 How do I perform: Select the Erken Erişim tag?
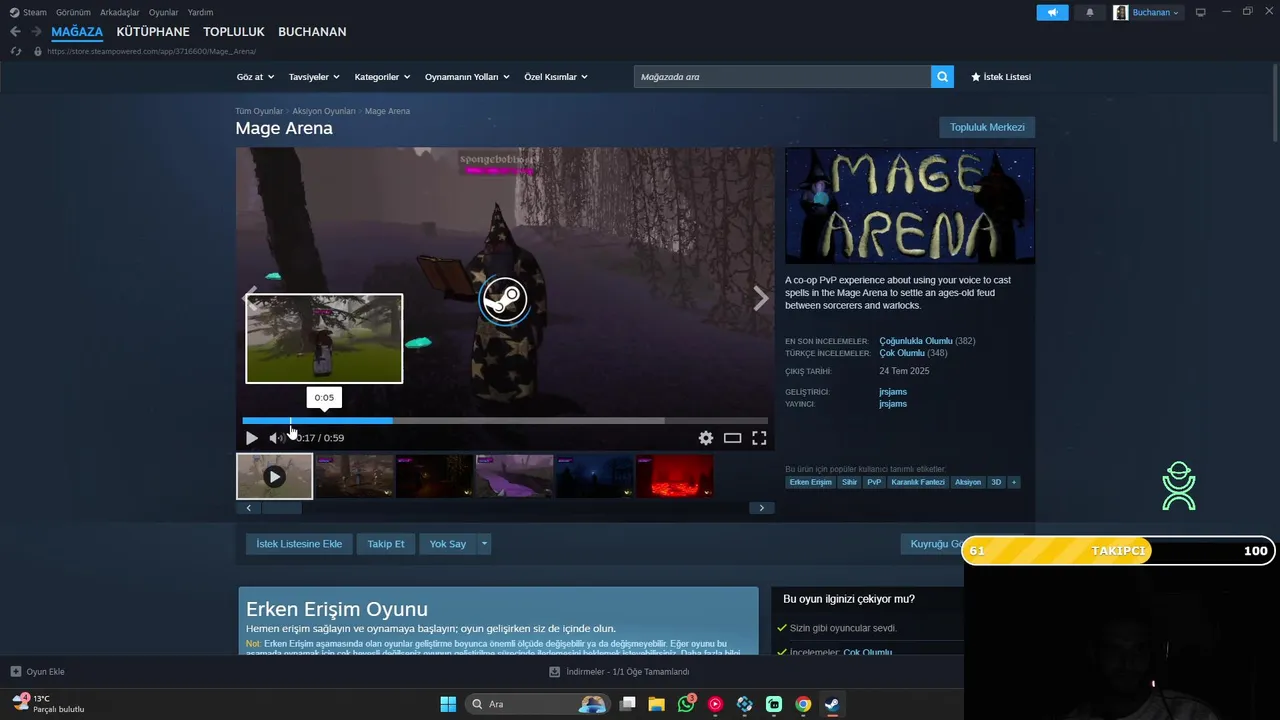(810, 482)
